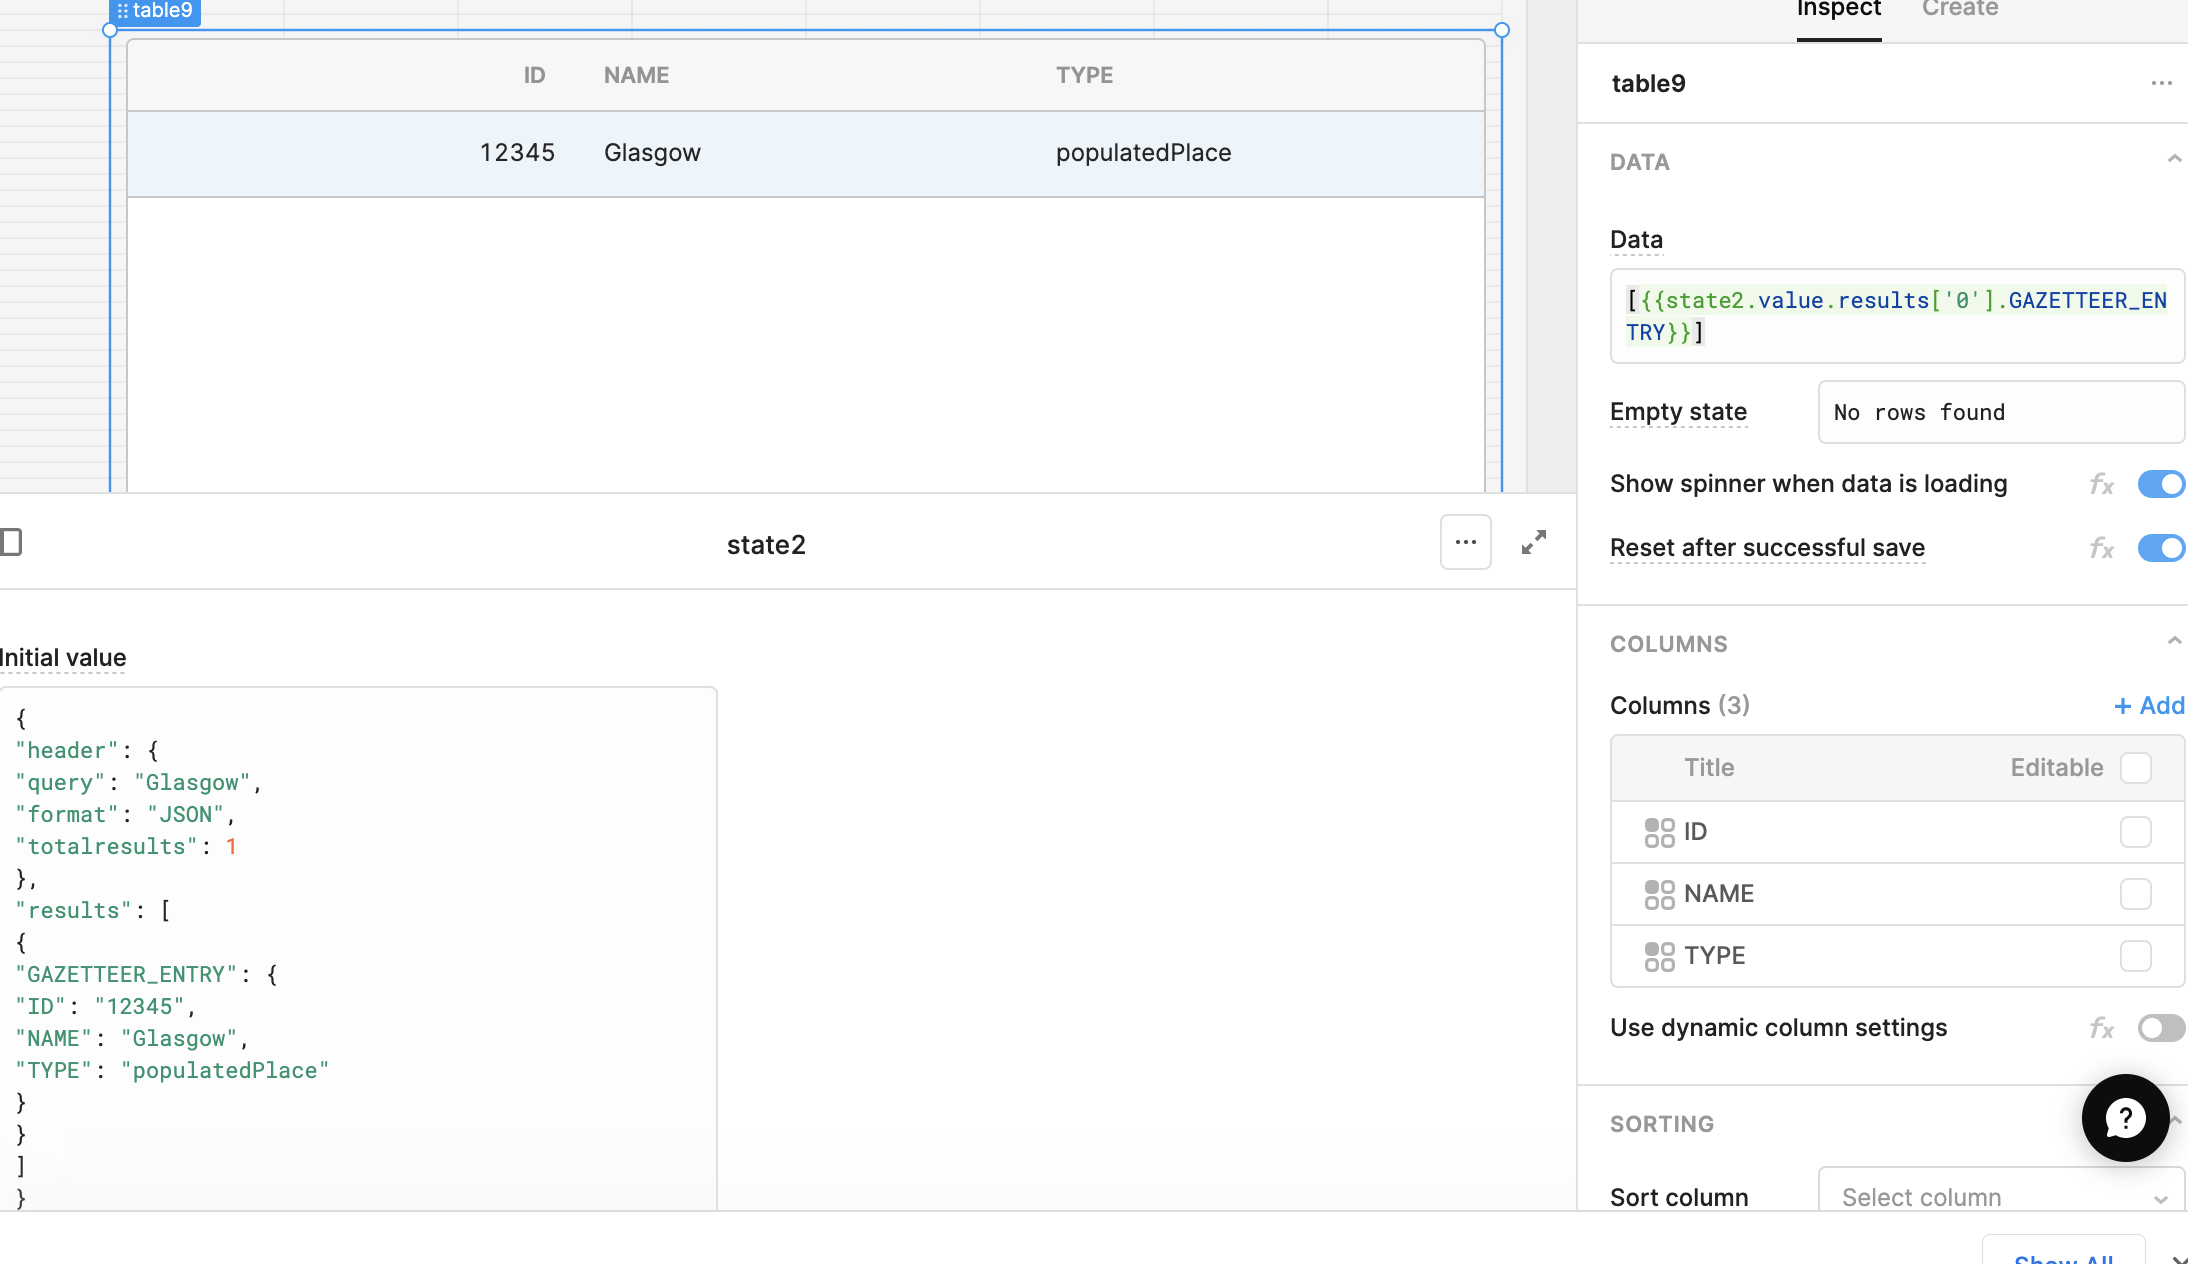
Task: Select the Inspect tab
Action: (x=1838, y=10)
